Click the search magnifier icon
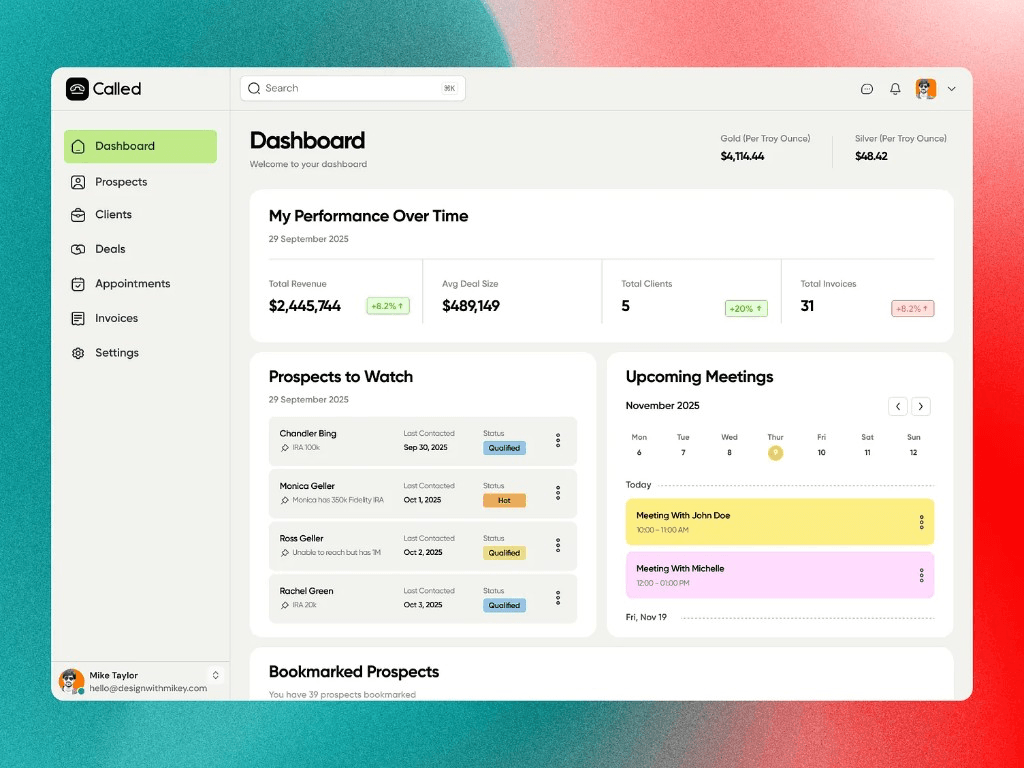The width and height of the screenshot is (1024, 768). tap(254, 88)
